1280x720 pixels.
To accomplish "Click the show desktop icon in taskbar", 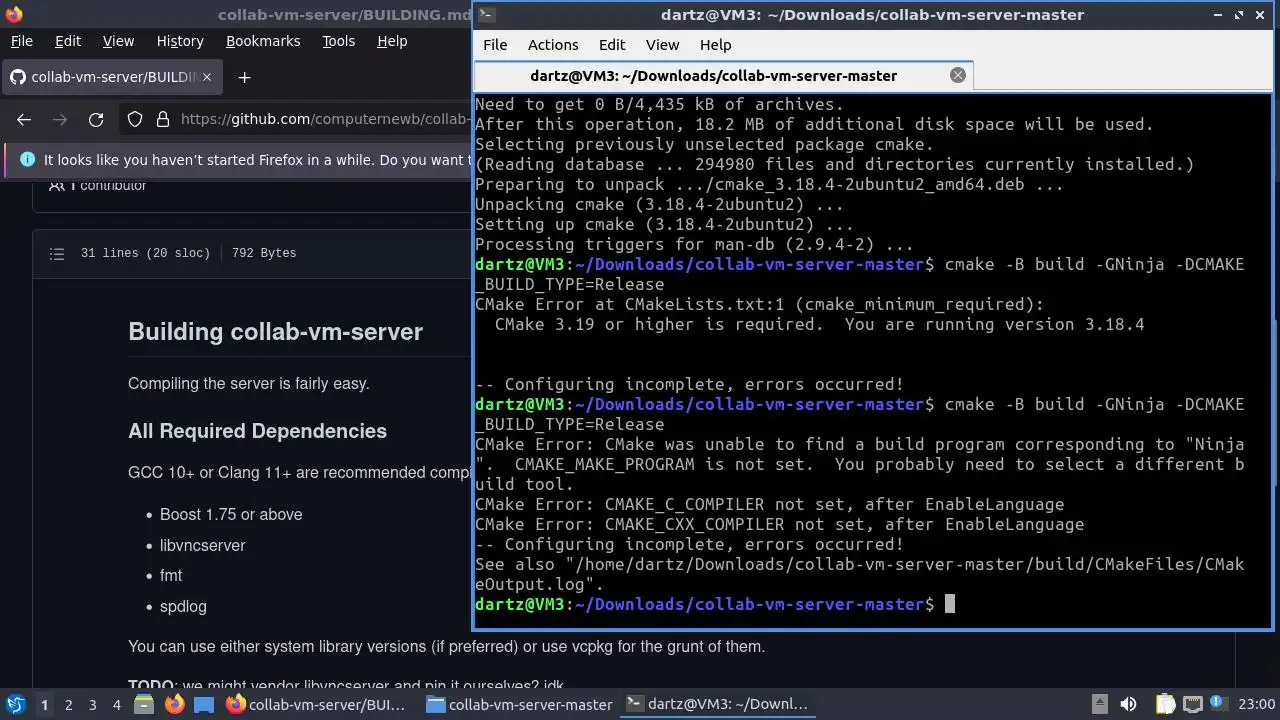I will click(204, 704).
